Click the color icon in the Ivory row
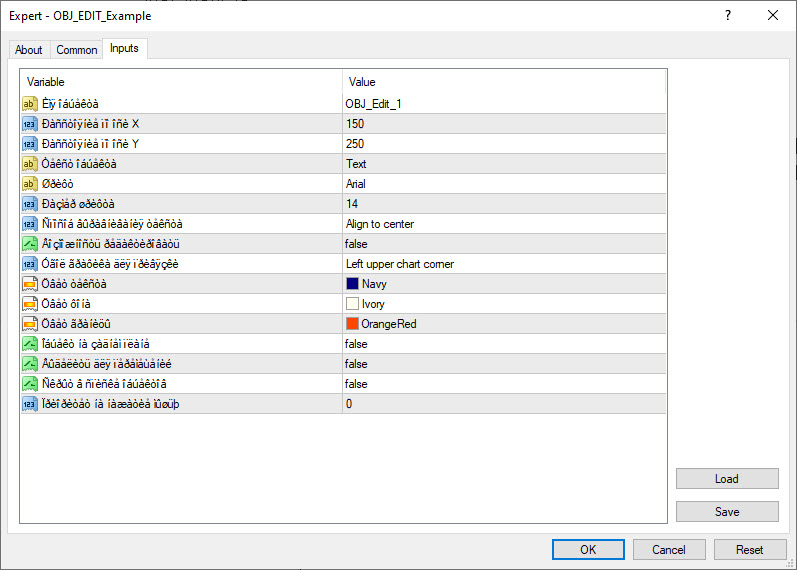 point(30,304)
